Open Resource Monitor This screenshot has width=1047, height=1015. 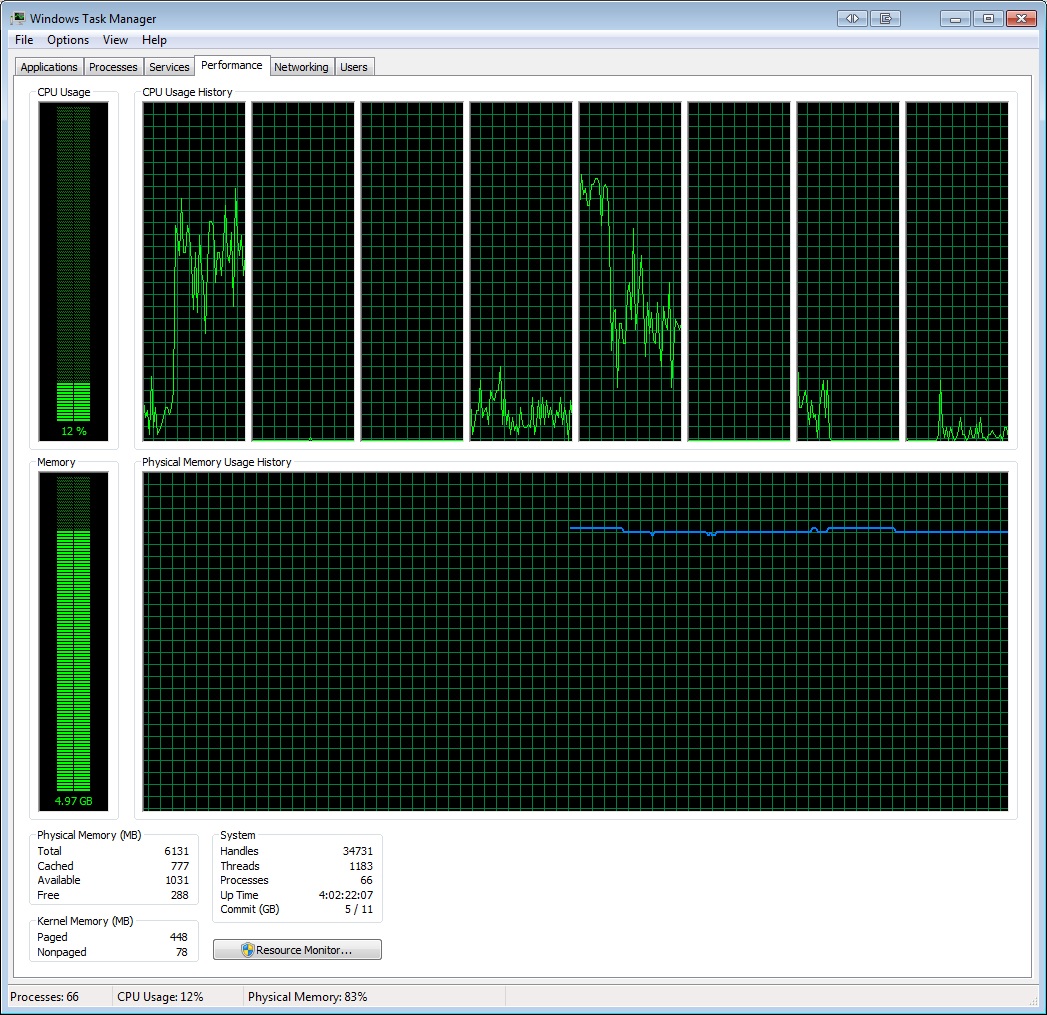(x=297, y=950)
